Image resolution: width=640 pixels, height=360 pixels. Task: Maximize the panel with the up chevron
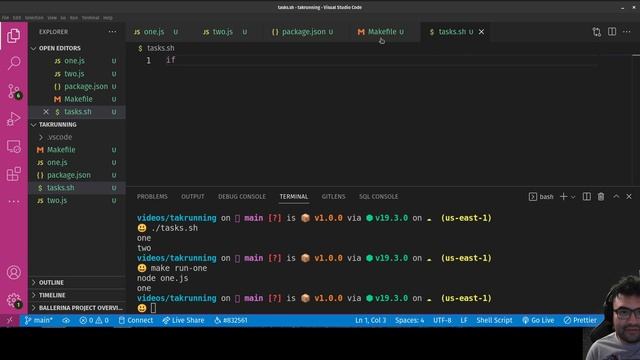pyautogui.click(x=616, y=197)
